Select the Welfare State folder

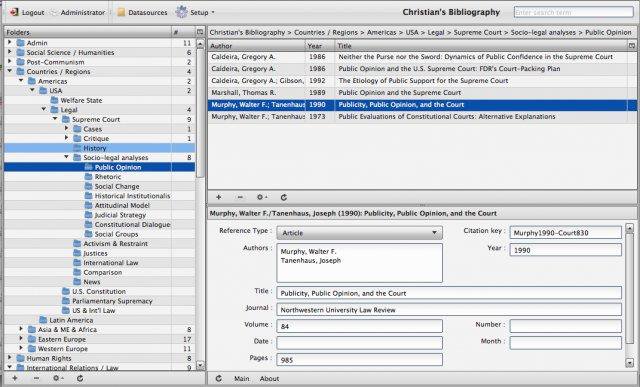(81, 100)
